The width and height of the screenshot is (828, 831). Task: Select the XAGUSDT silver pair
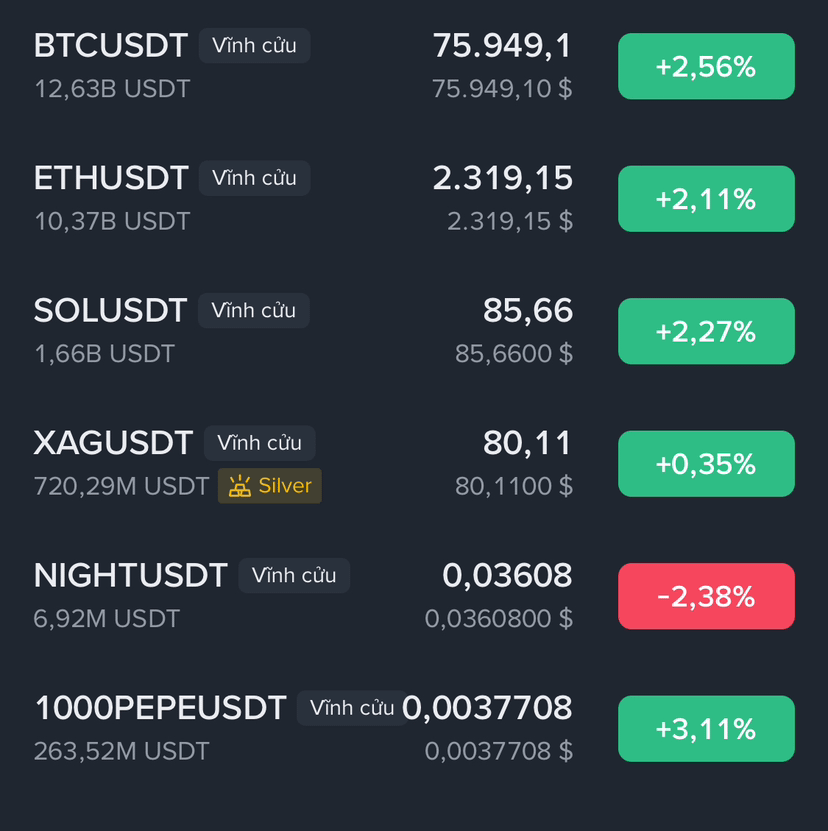(414, 464)
